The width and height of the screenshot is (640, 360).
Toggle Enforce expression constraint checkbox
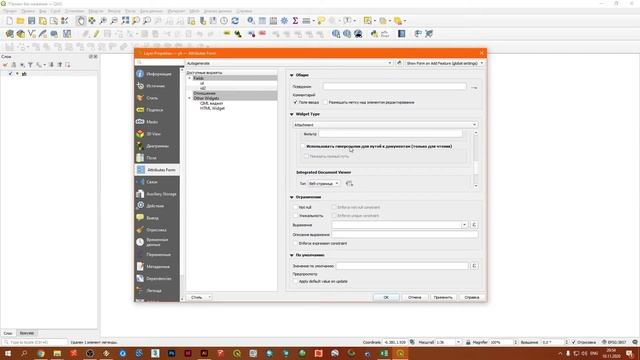click(296, 243)
